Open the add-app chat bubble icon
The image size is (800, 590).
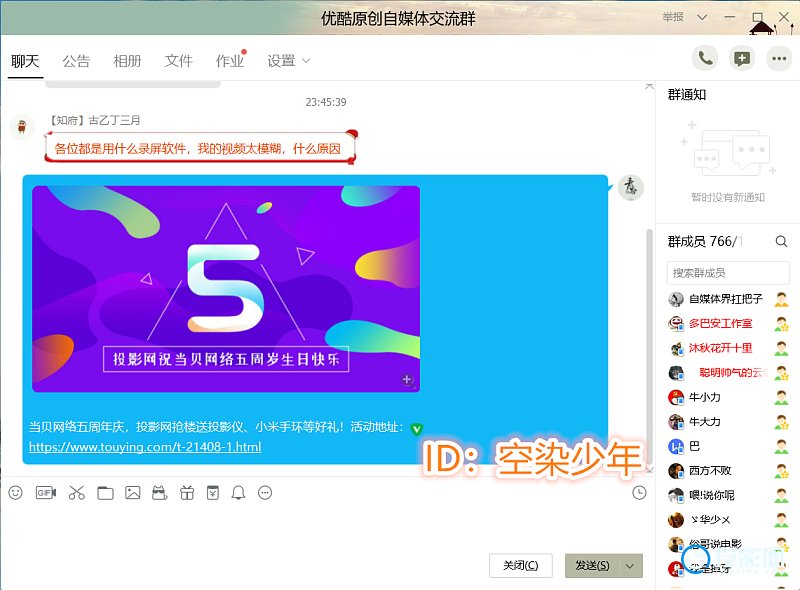[x=742, y=59]
